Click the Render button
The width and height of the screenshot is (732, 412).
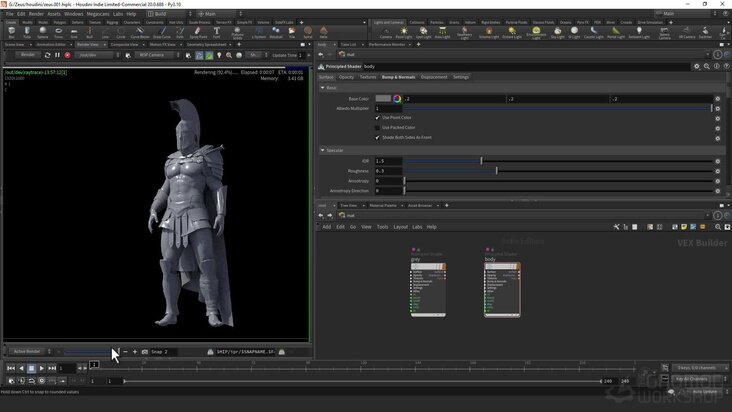pos(28,55)
